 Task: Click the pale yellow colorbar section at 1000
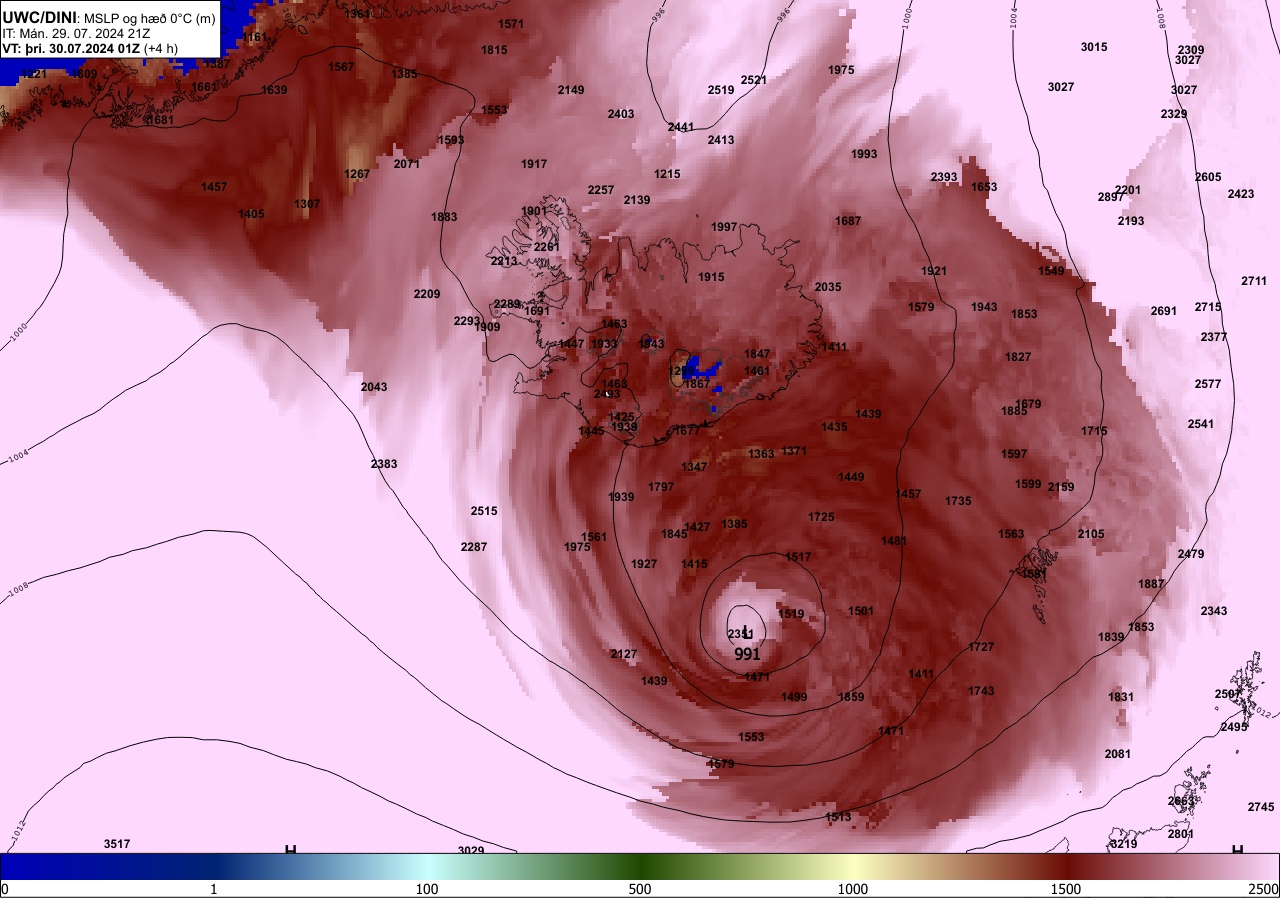[853, 866]
